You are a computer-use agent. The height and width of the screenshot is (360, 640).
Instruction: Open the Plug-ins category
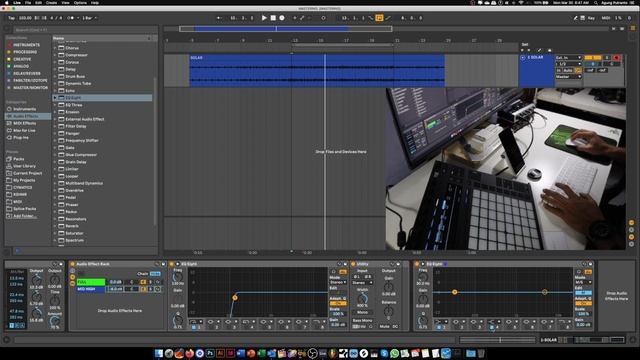click(21, 138)
